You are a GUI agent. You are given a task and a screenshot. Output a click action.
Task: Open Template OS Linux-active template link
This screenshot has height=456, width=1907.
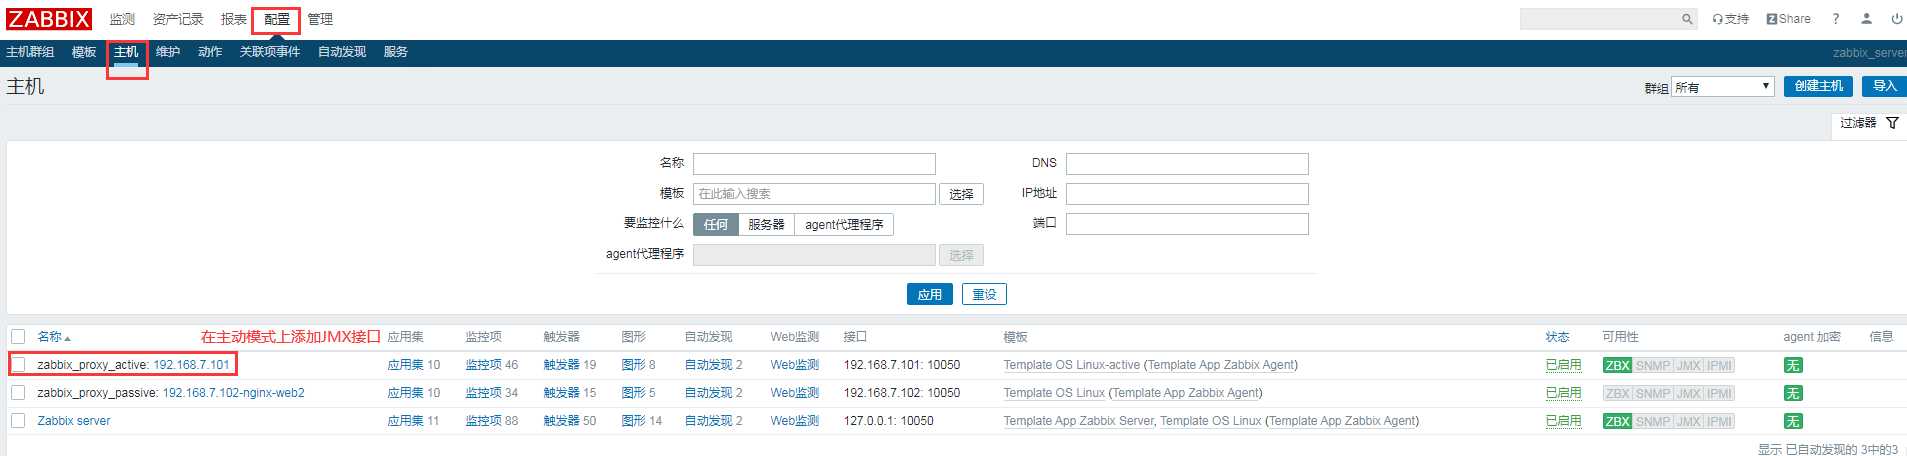(1072, 365)
